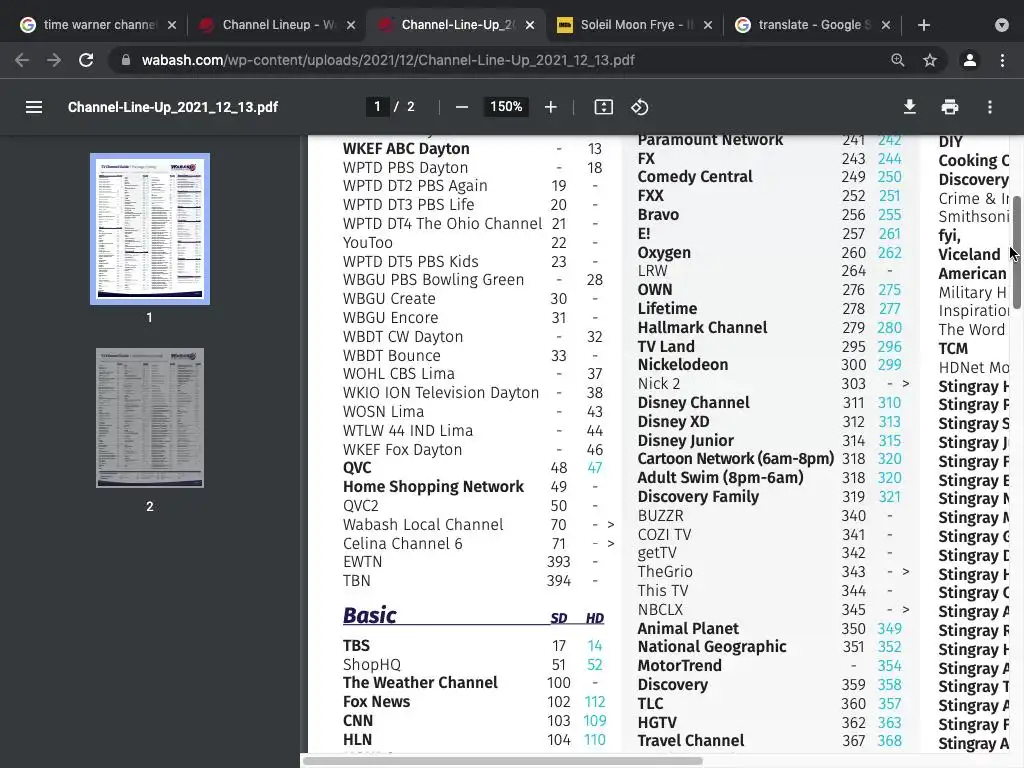
Task: Click Disney Junior text
Action: tap(685, 440)
